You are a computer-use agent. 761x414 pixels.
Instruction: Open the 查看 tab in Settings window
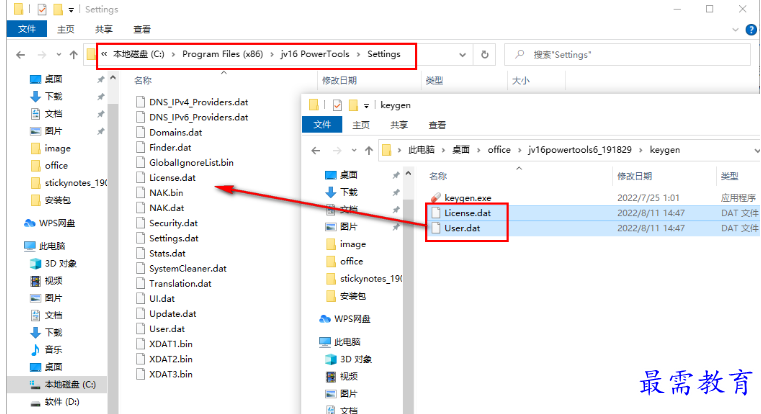click(142, 29)
